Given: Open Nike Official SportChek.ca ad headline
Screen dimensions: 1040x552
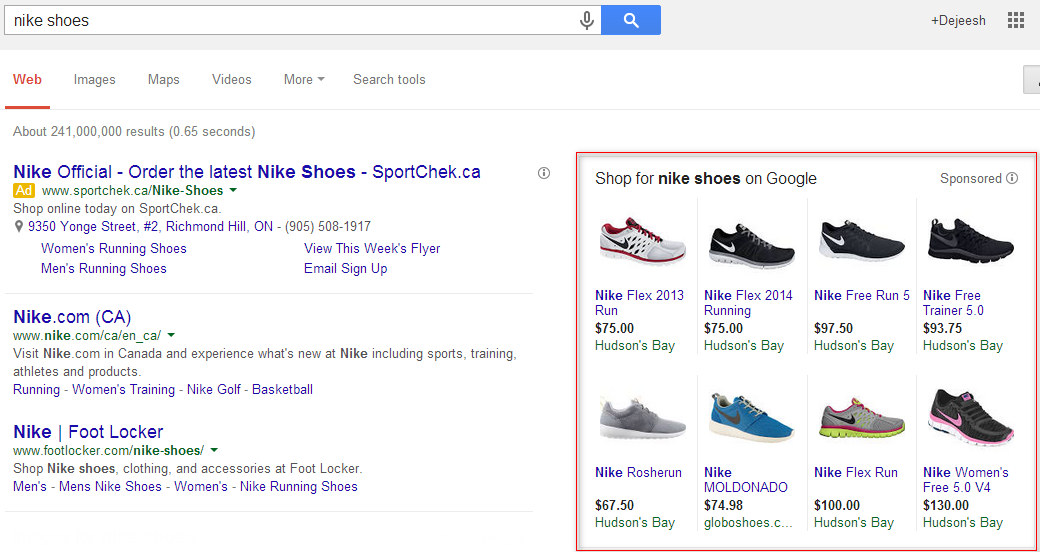Looking at the screenshot, I should 247,172.
